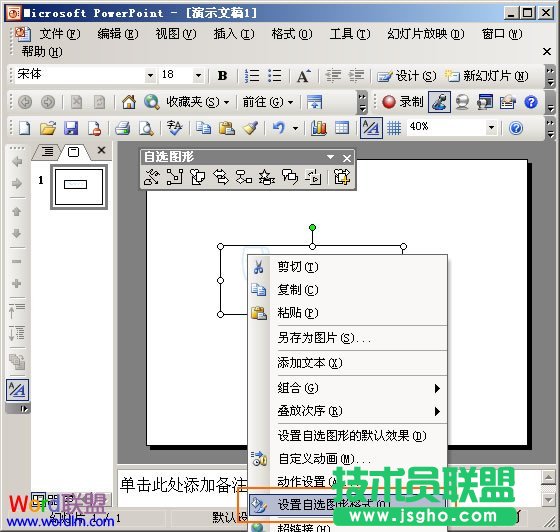Image resolution: width=560 pixels, height=532 pixels.
Task: Open AutoShapes Flowchart category
Action: coord(244,177)
